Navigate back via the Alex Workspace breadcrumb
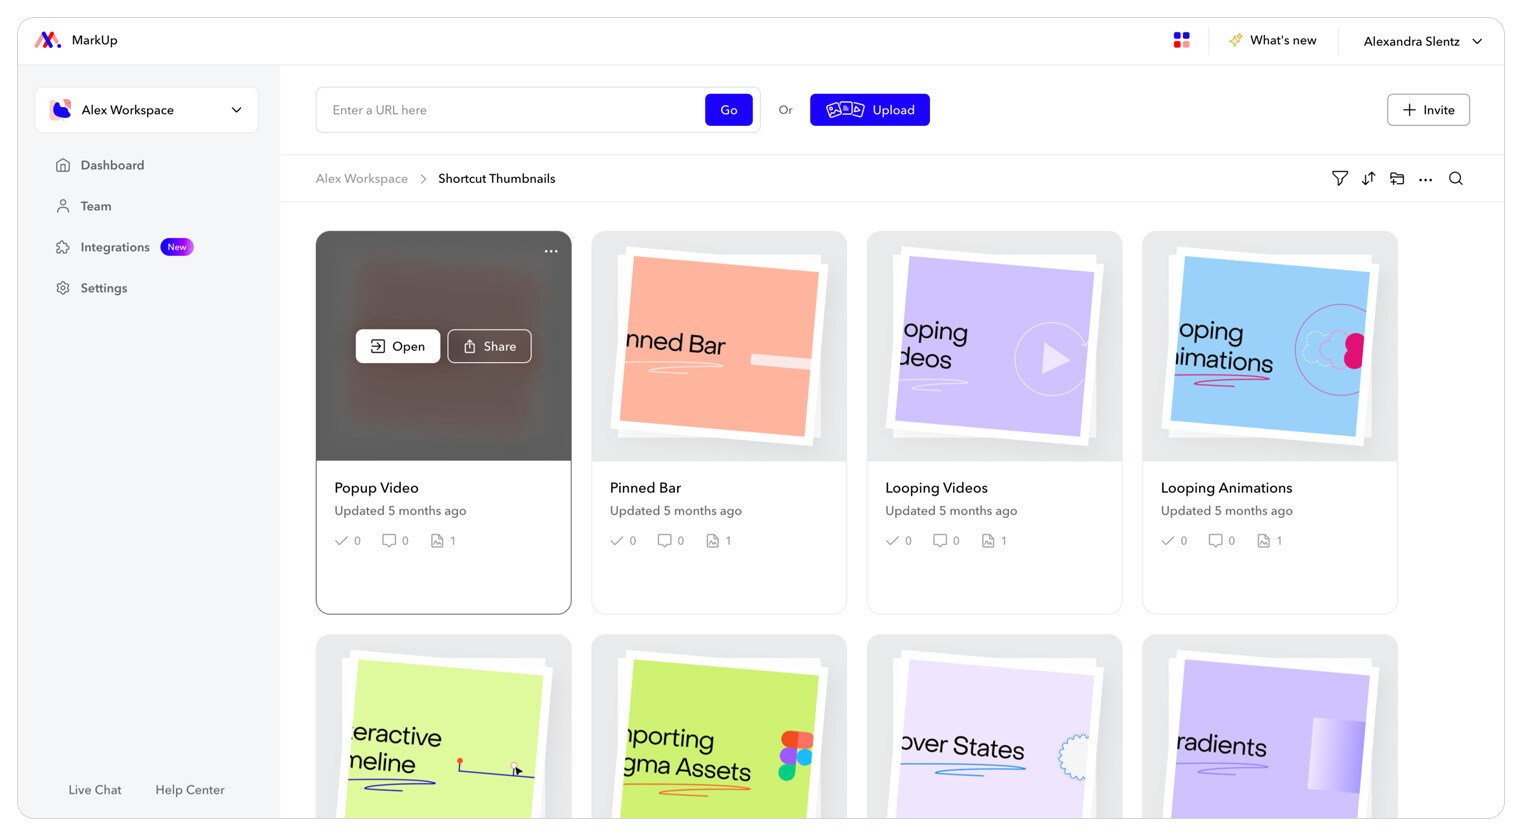Screen dimensions: 1521x836 click(361, 178)
